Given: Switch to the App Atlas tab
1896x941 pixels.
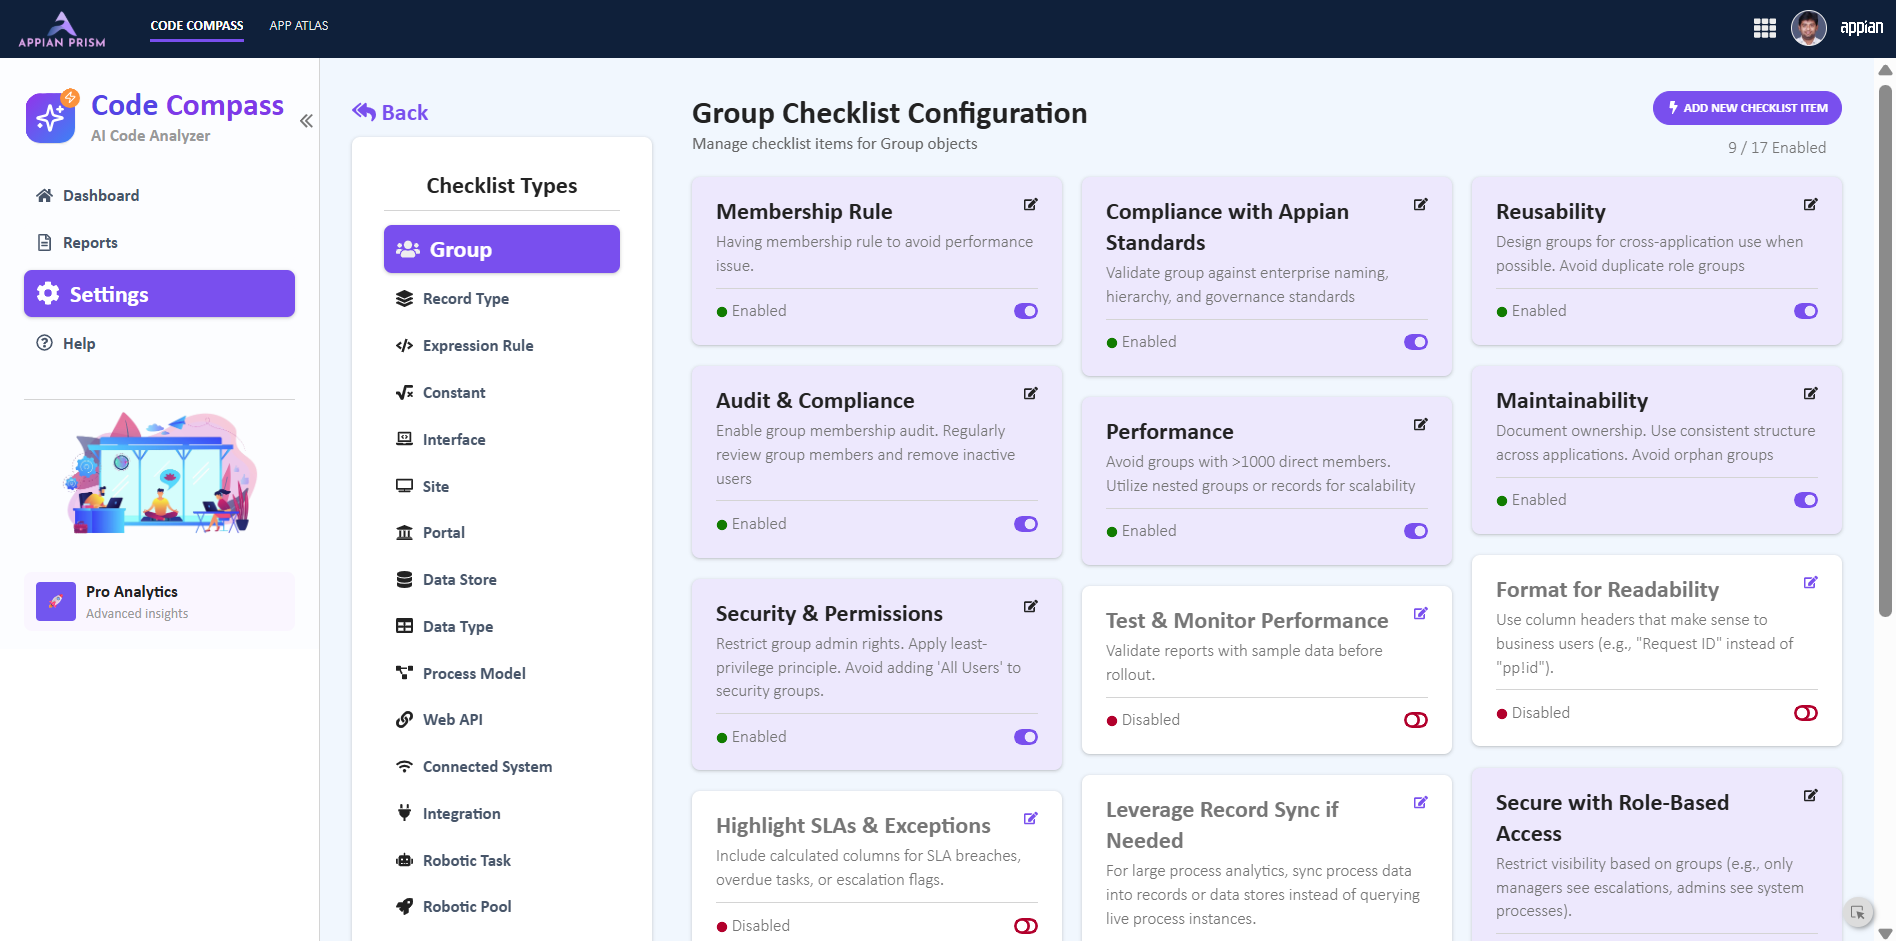Looking at the screenshot, I should pyautogui.click(x=298, y=26).
